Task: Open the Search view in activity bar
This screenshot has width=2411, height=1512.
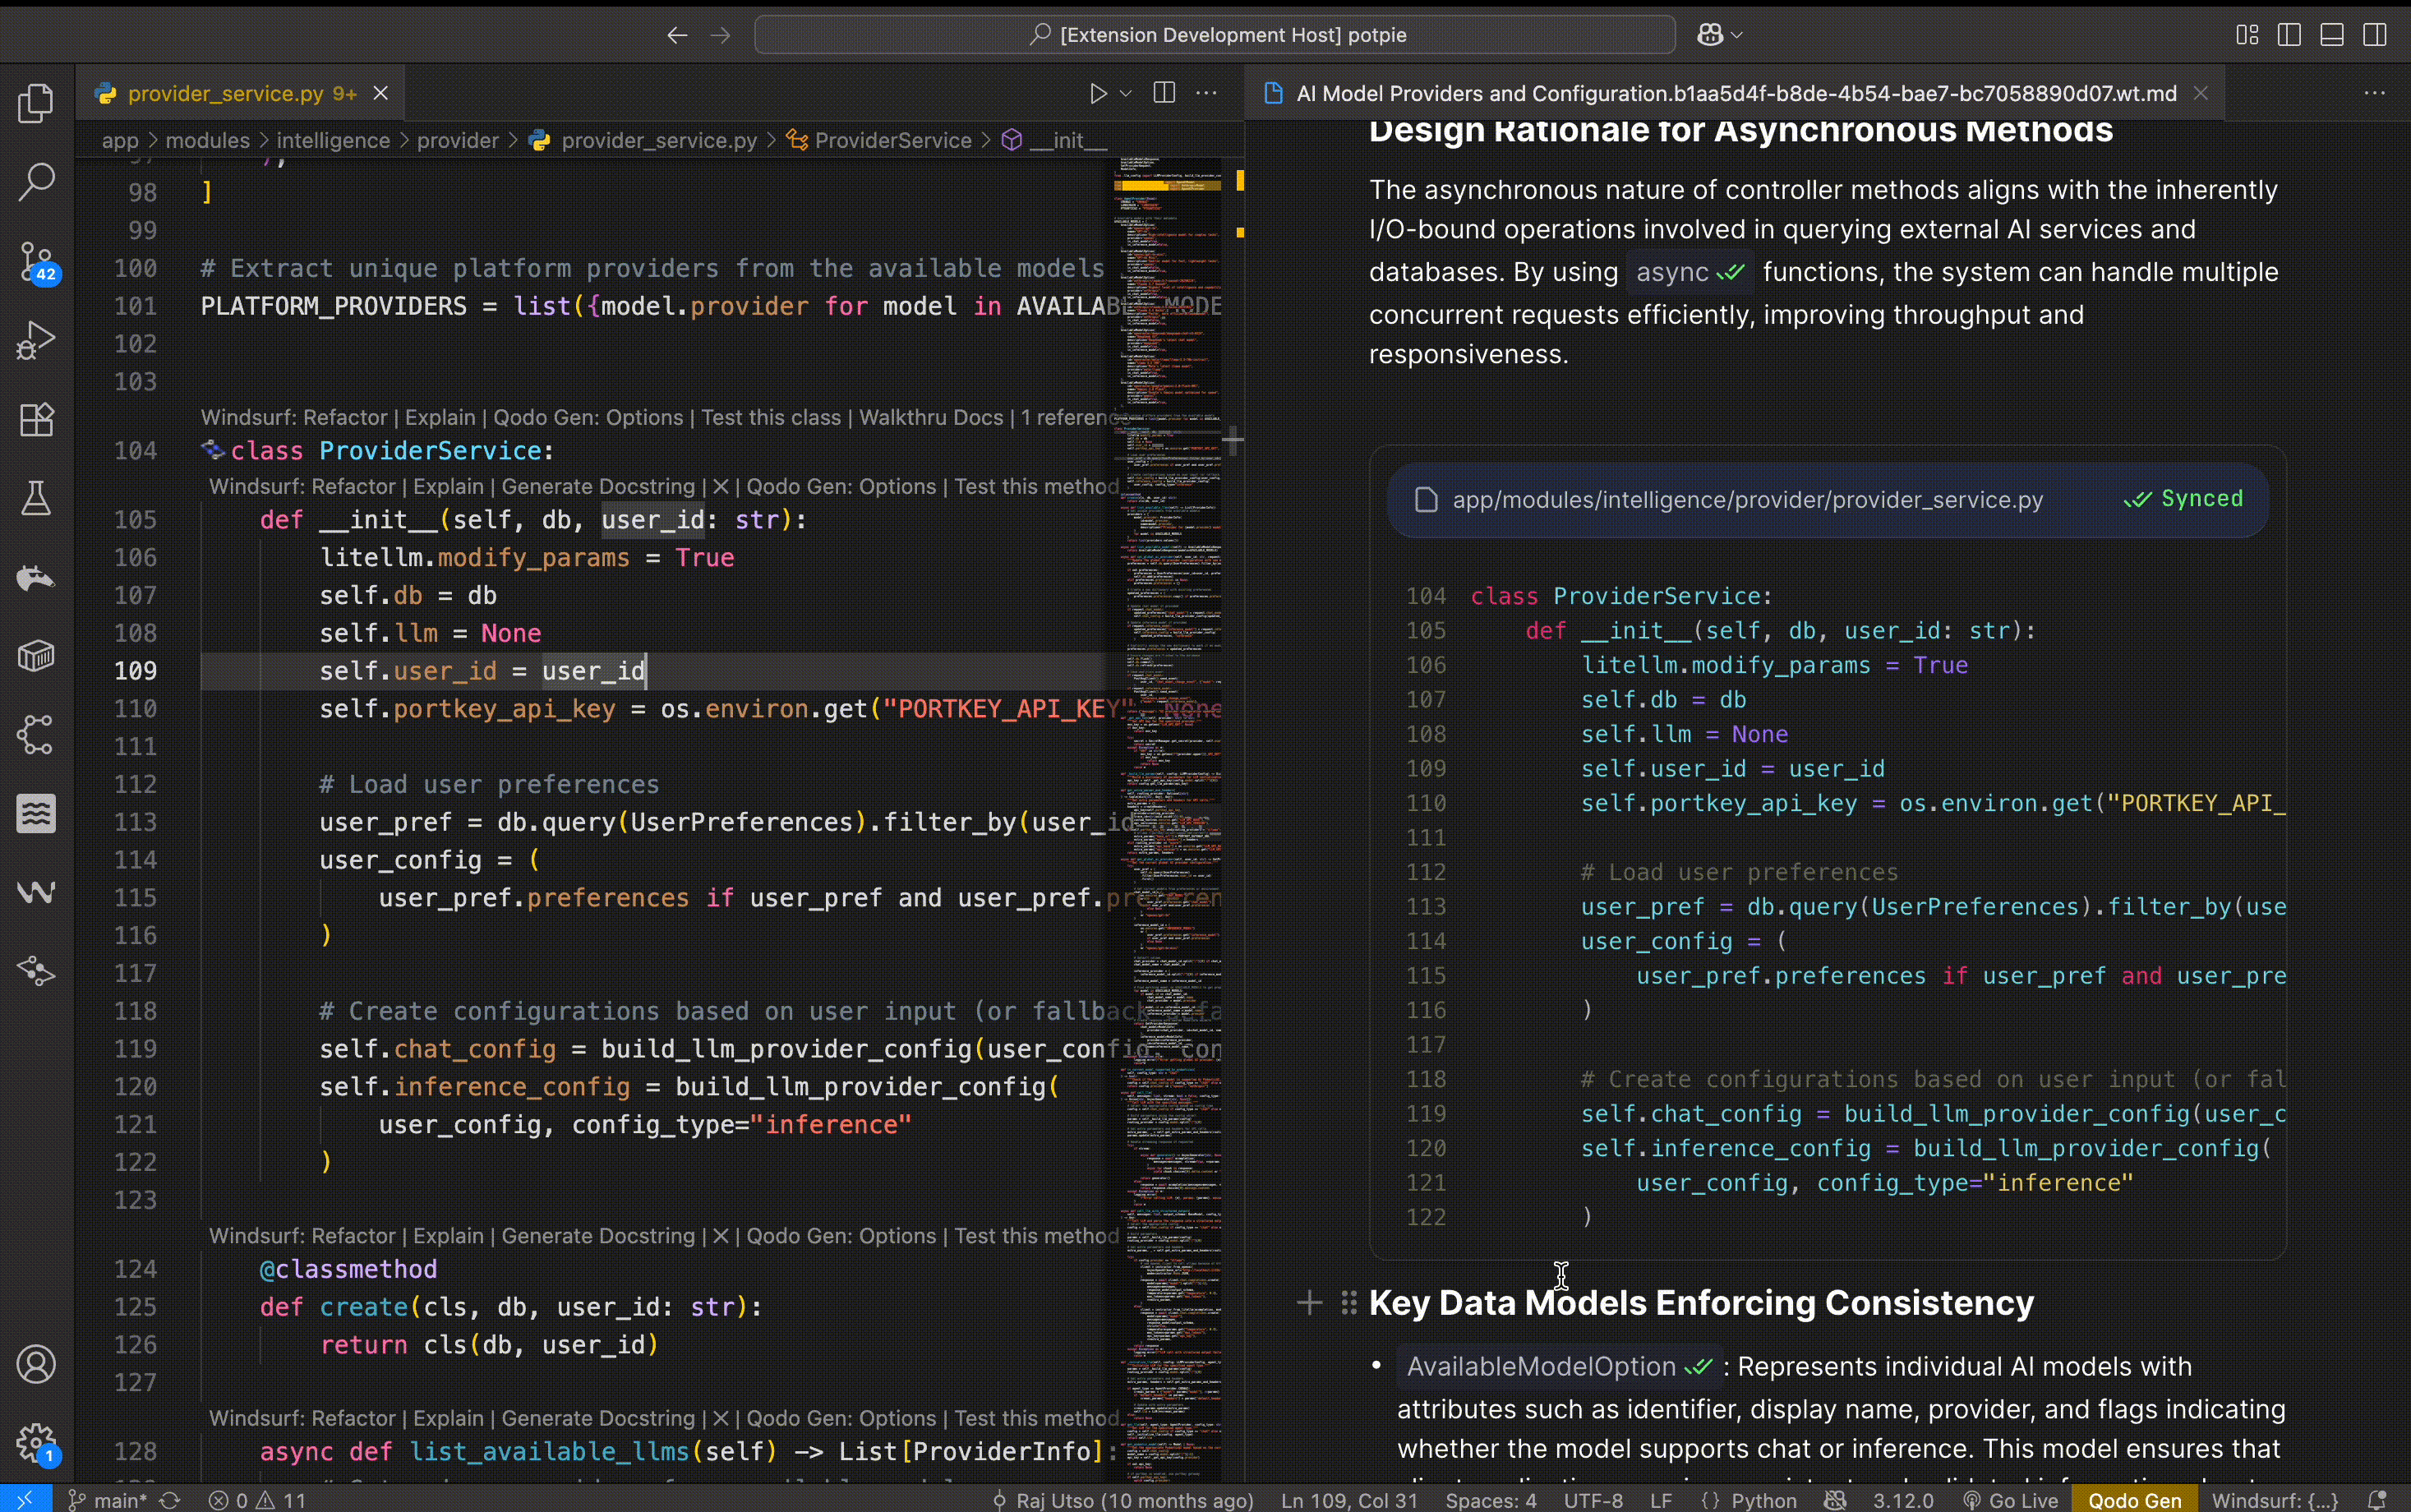Action: 36,182
